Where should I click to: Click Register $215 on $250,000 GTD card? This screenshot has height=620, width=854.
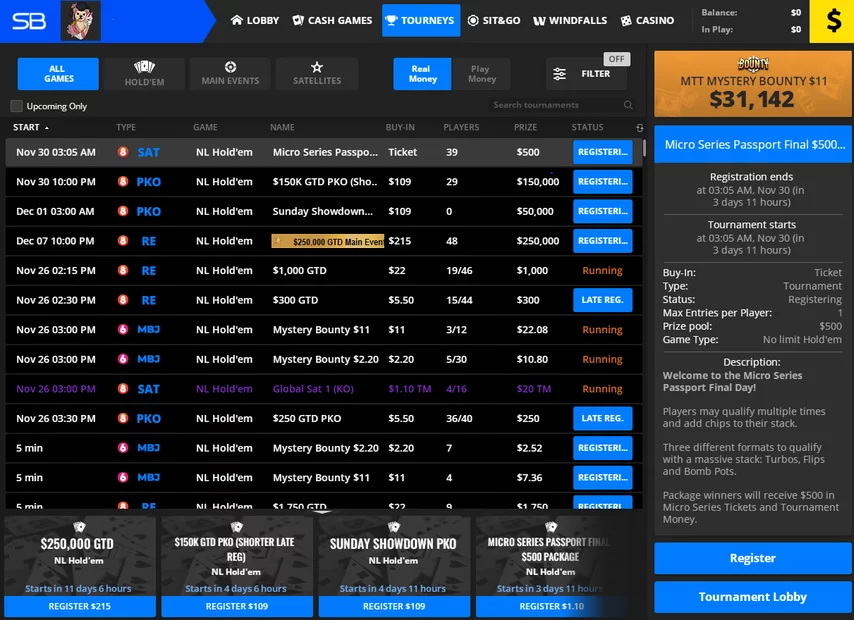[x=80, y=606]
